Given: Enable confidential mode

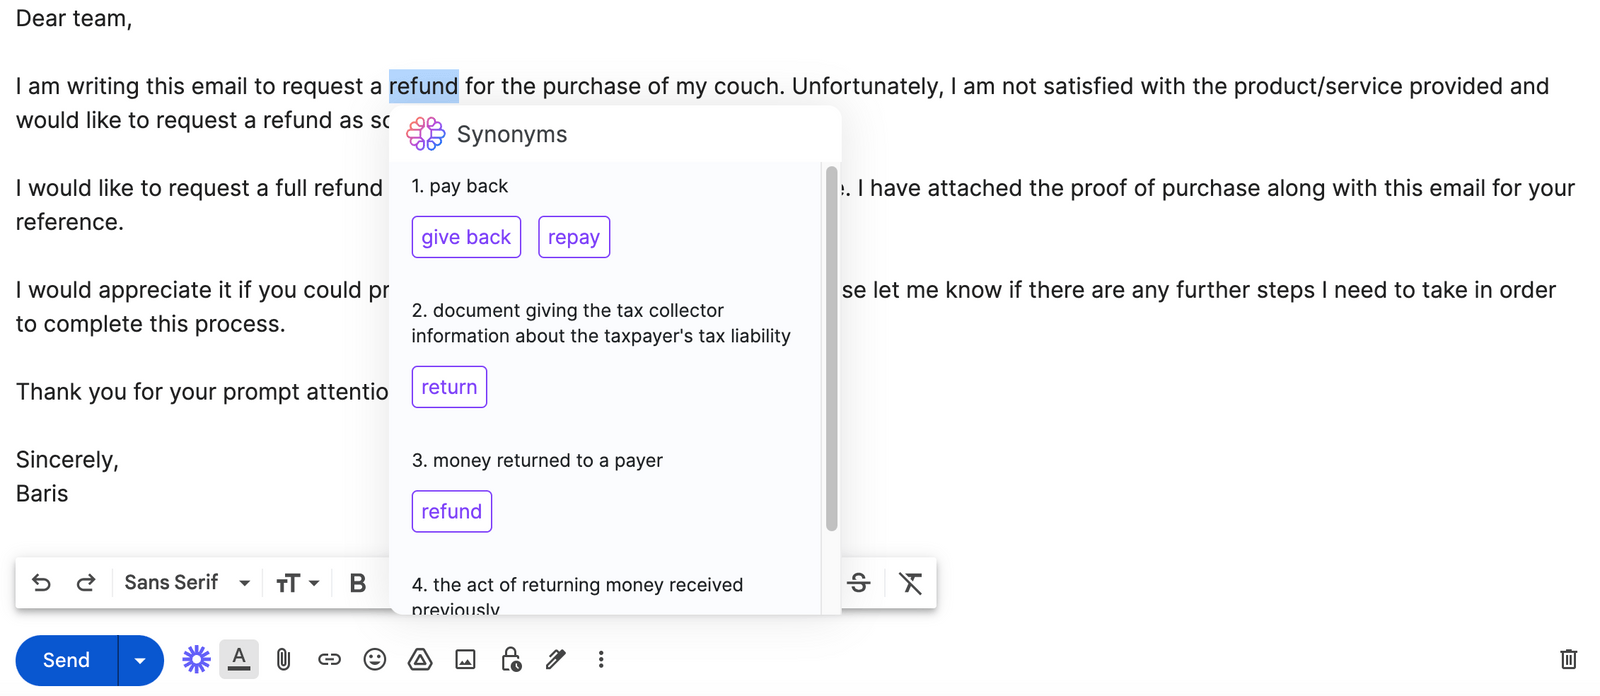Looking at the screenshot, I should [510, 659].
